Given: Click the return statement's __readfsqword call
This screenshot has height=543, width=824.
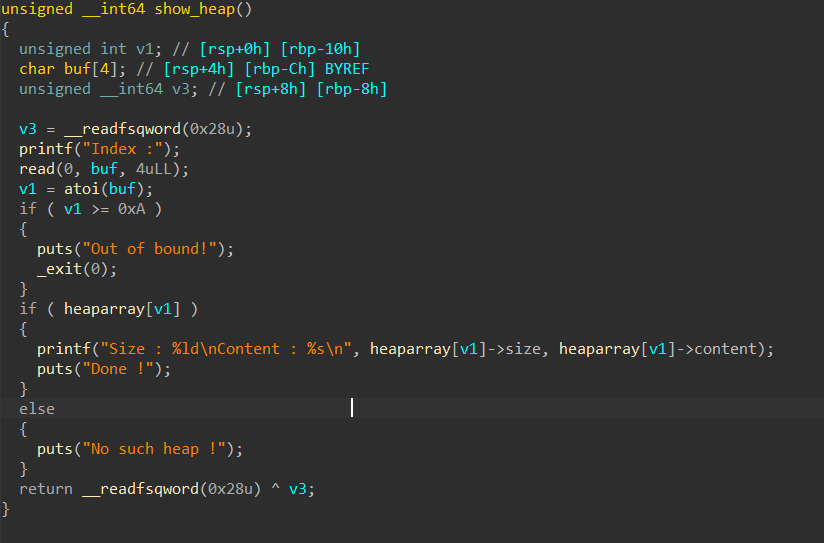Looking at the screenshot, I should [x=171, y=489].
